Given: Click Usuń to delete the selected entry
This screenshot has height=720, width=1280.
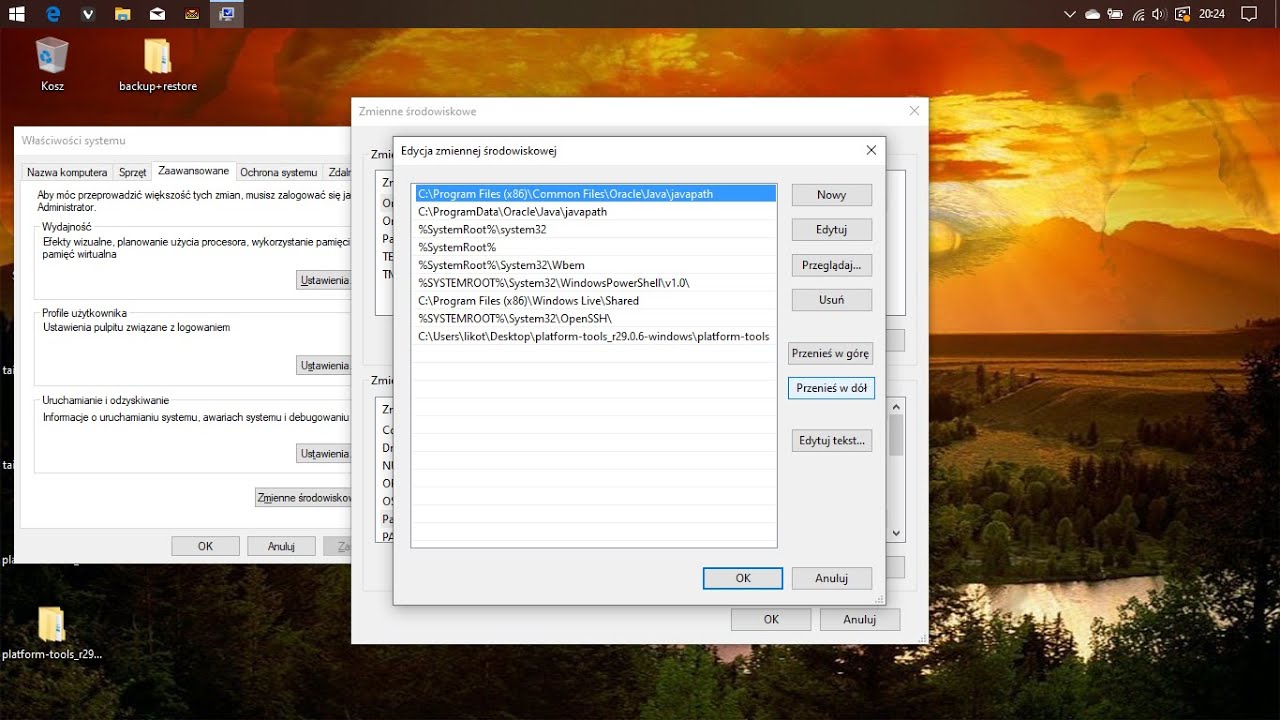Looking at the screenshot, I should click(x=831, y=300).
